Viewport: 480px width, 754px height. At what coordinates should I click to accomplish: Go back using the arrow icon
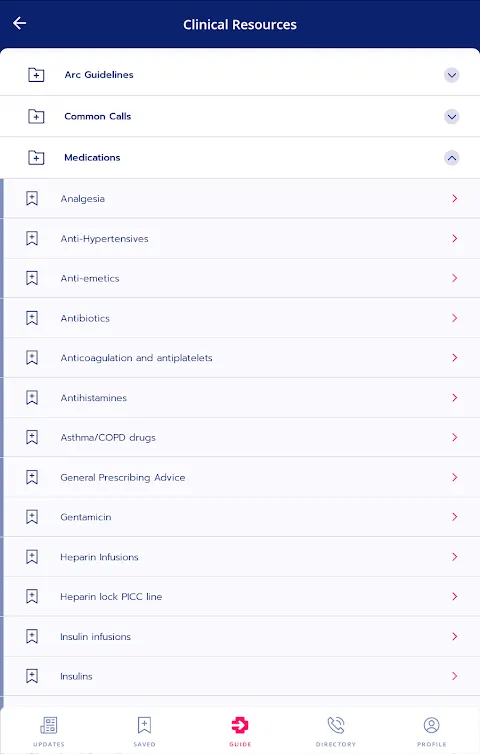[19, 23]
